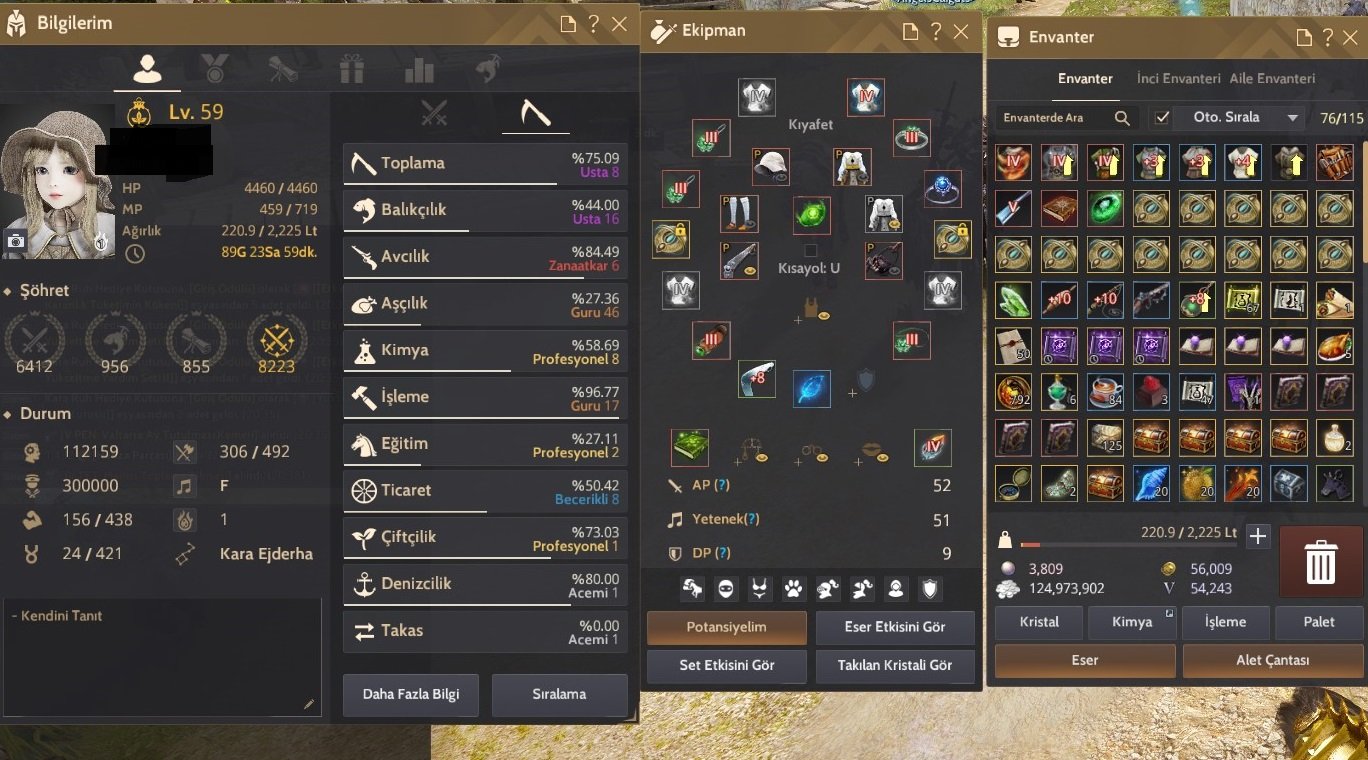Select the crossed swords combat skills icon
This screenshot has height=760, width=1368.
(x=433, y=113)
